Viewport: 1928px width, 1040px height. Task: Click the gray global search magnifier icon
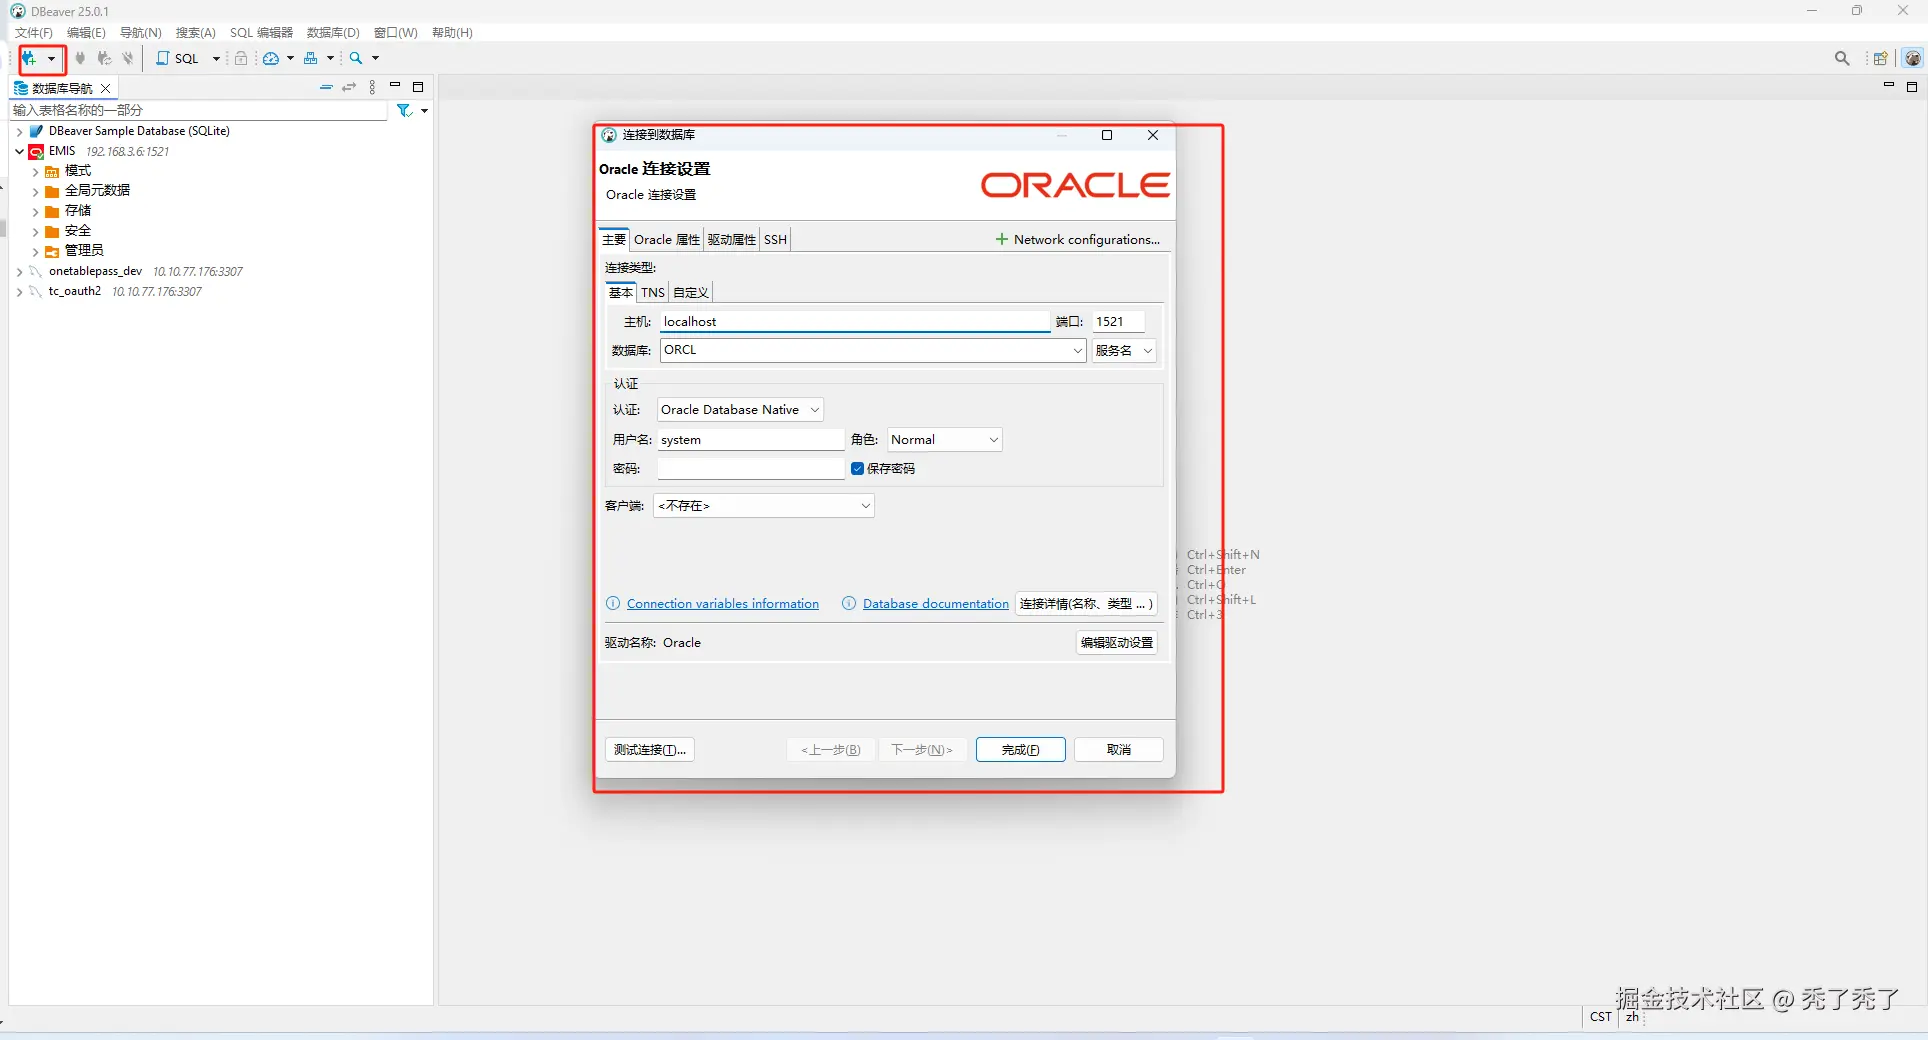pyautogui.click(x=1842, y=59)
